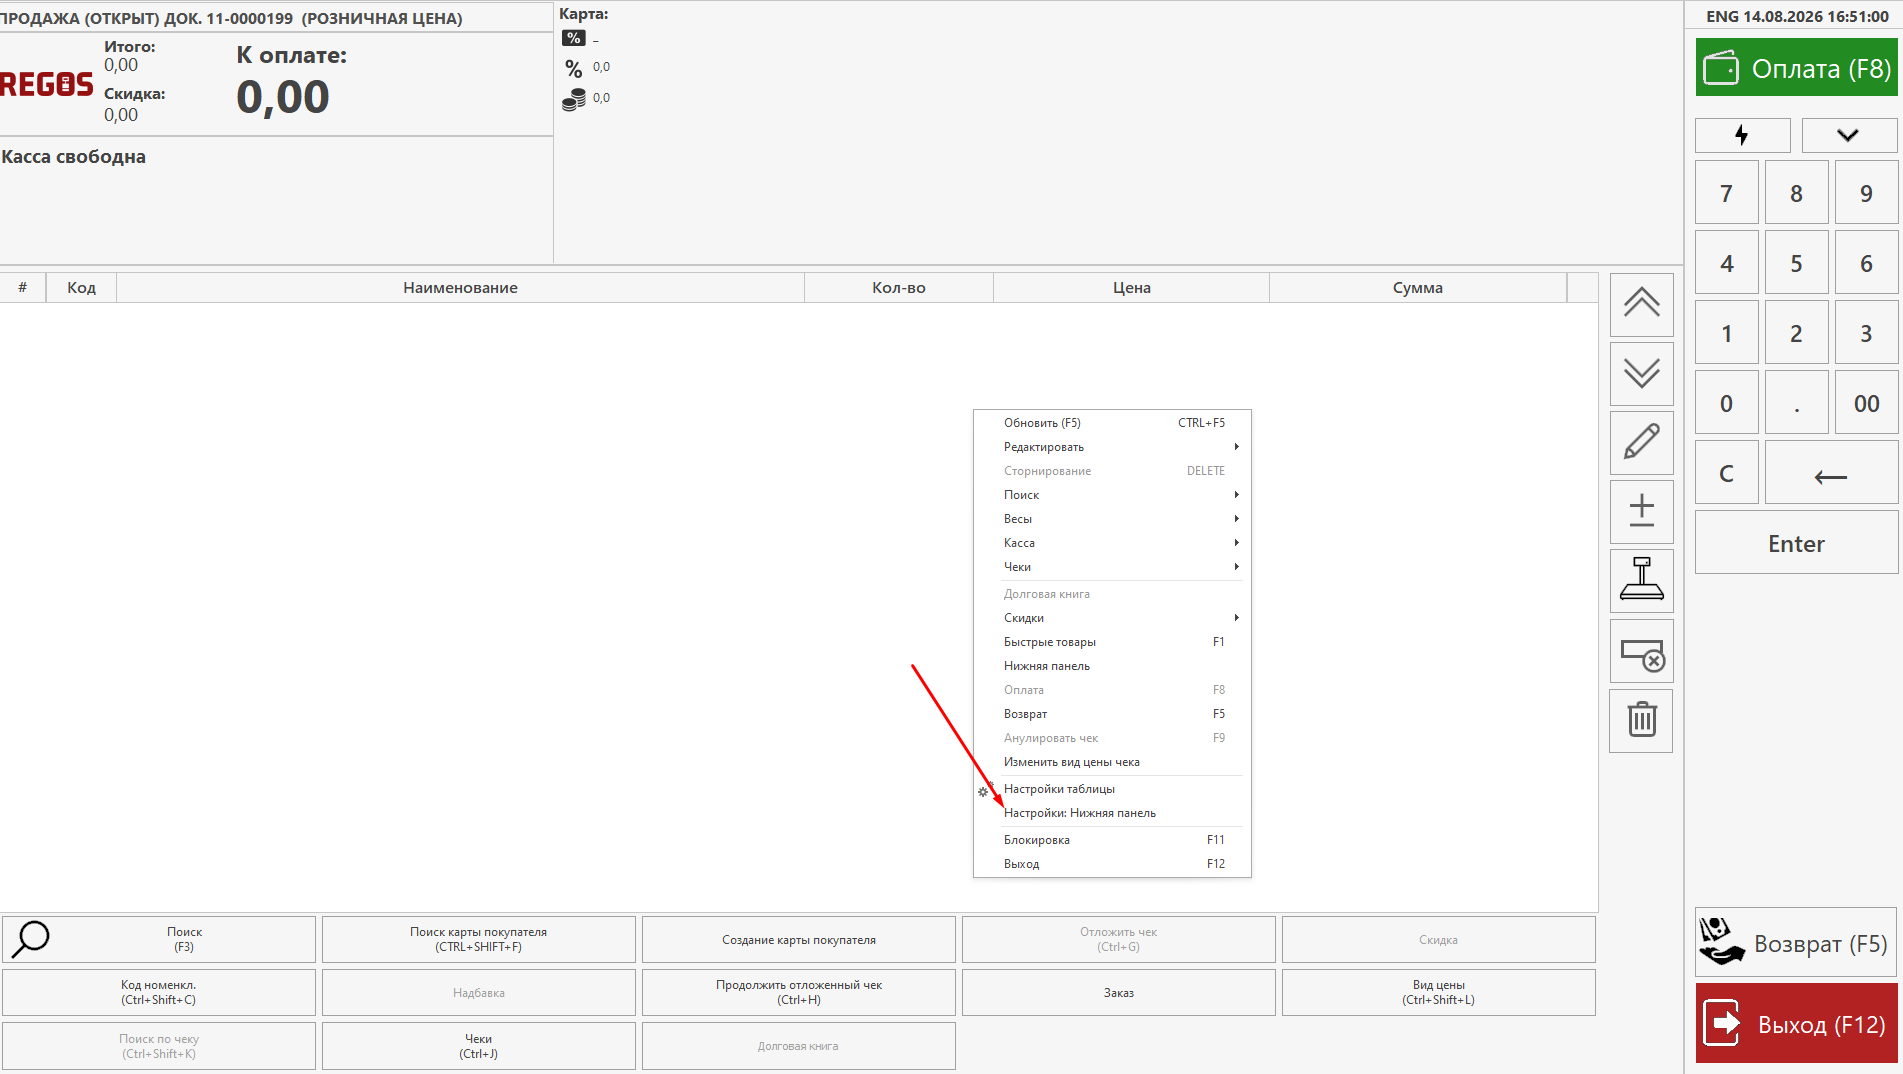The width and height of the screenshot is (1903, 1074).
Task: Click the percent sign icon with 0,0
Action: click(574, 68)
